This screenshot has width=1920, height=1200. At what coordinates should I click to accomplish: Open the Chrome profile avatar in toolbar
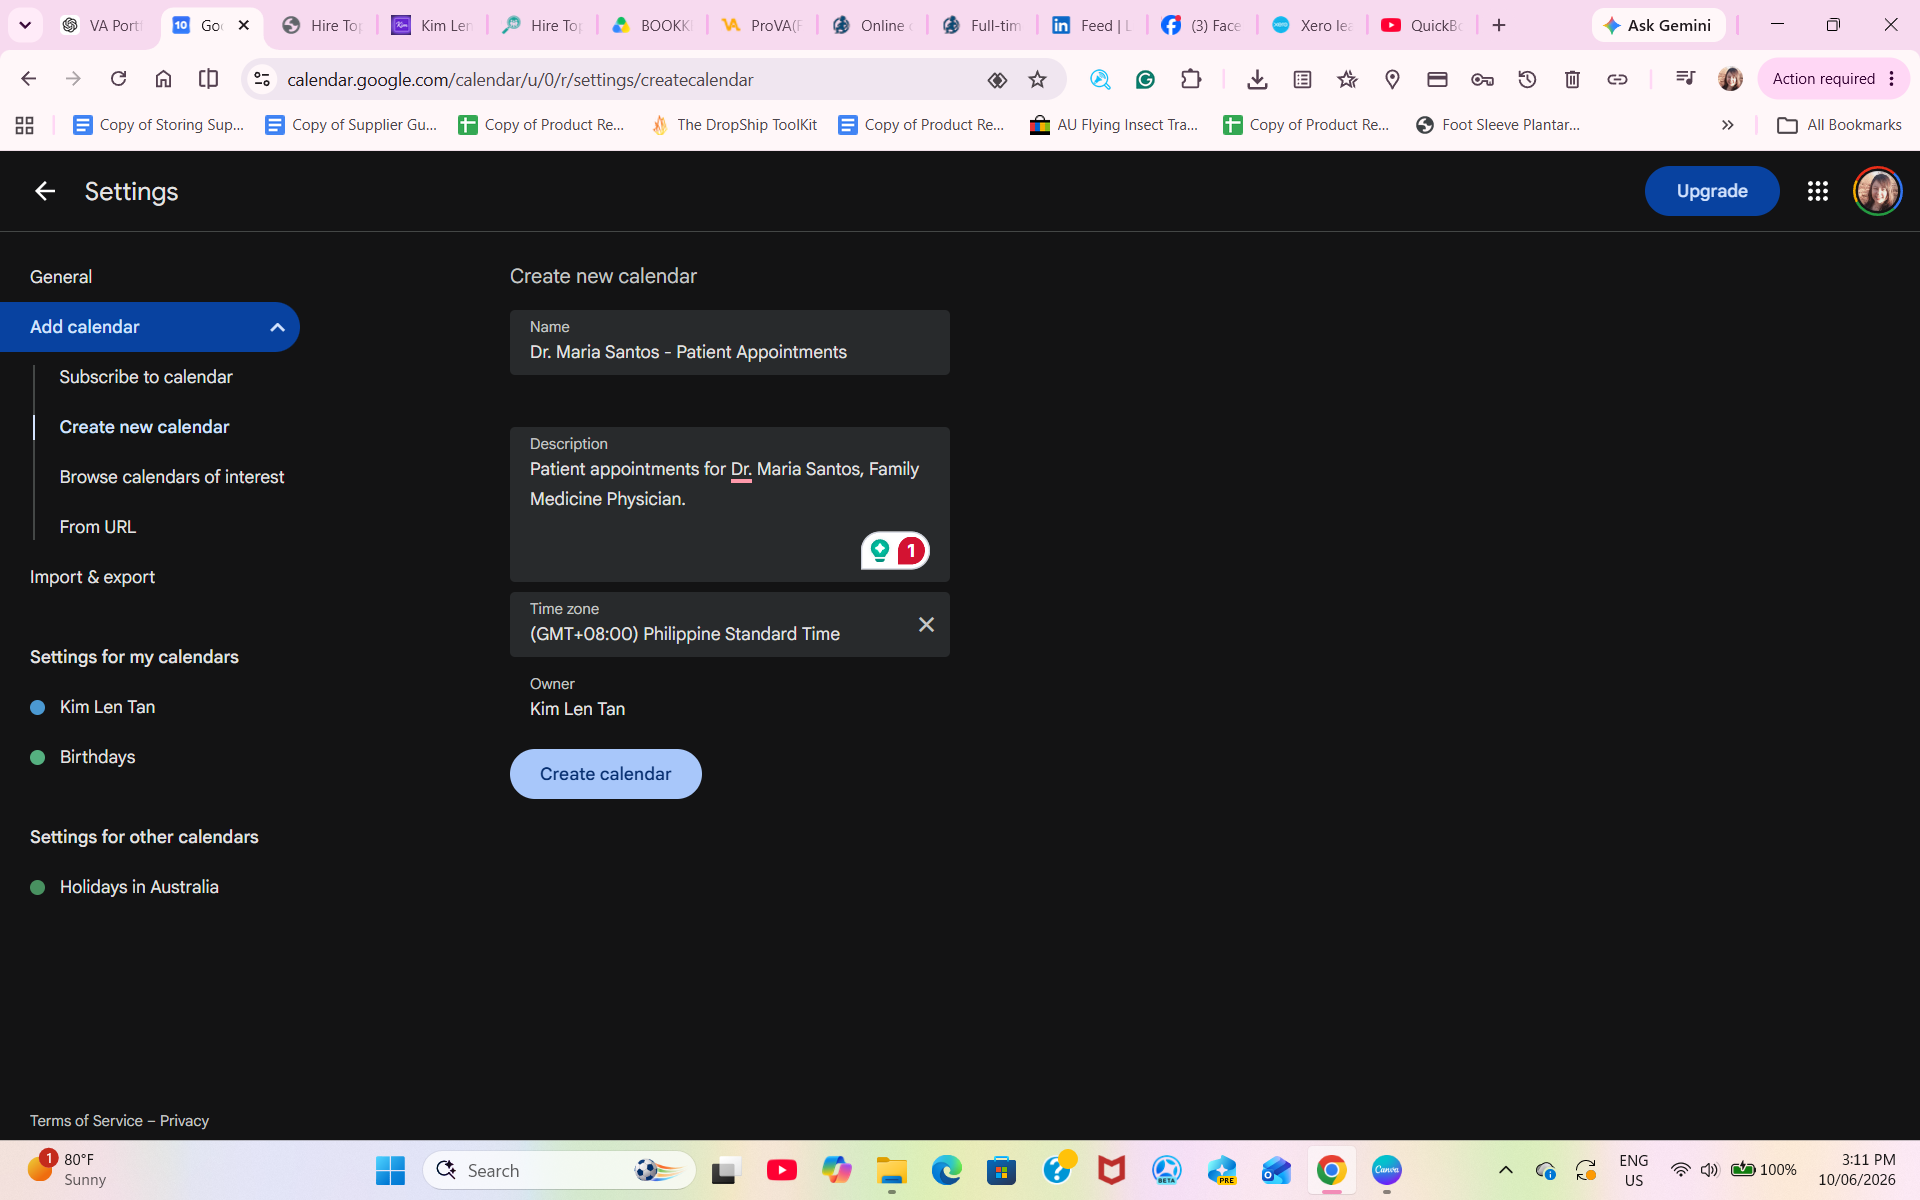pos(1730,79)
